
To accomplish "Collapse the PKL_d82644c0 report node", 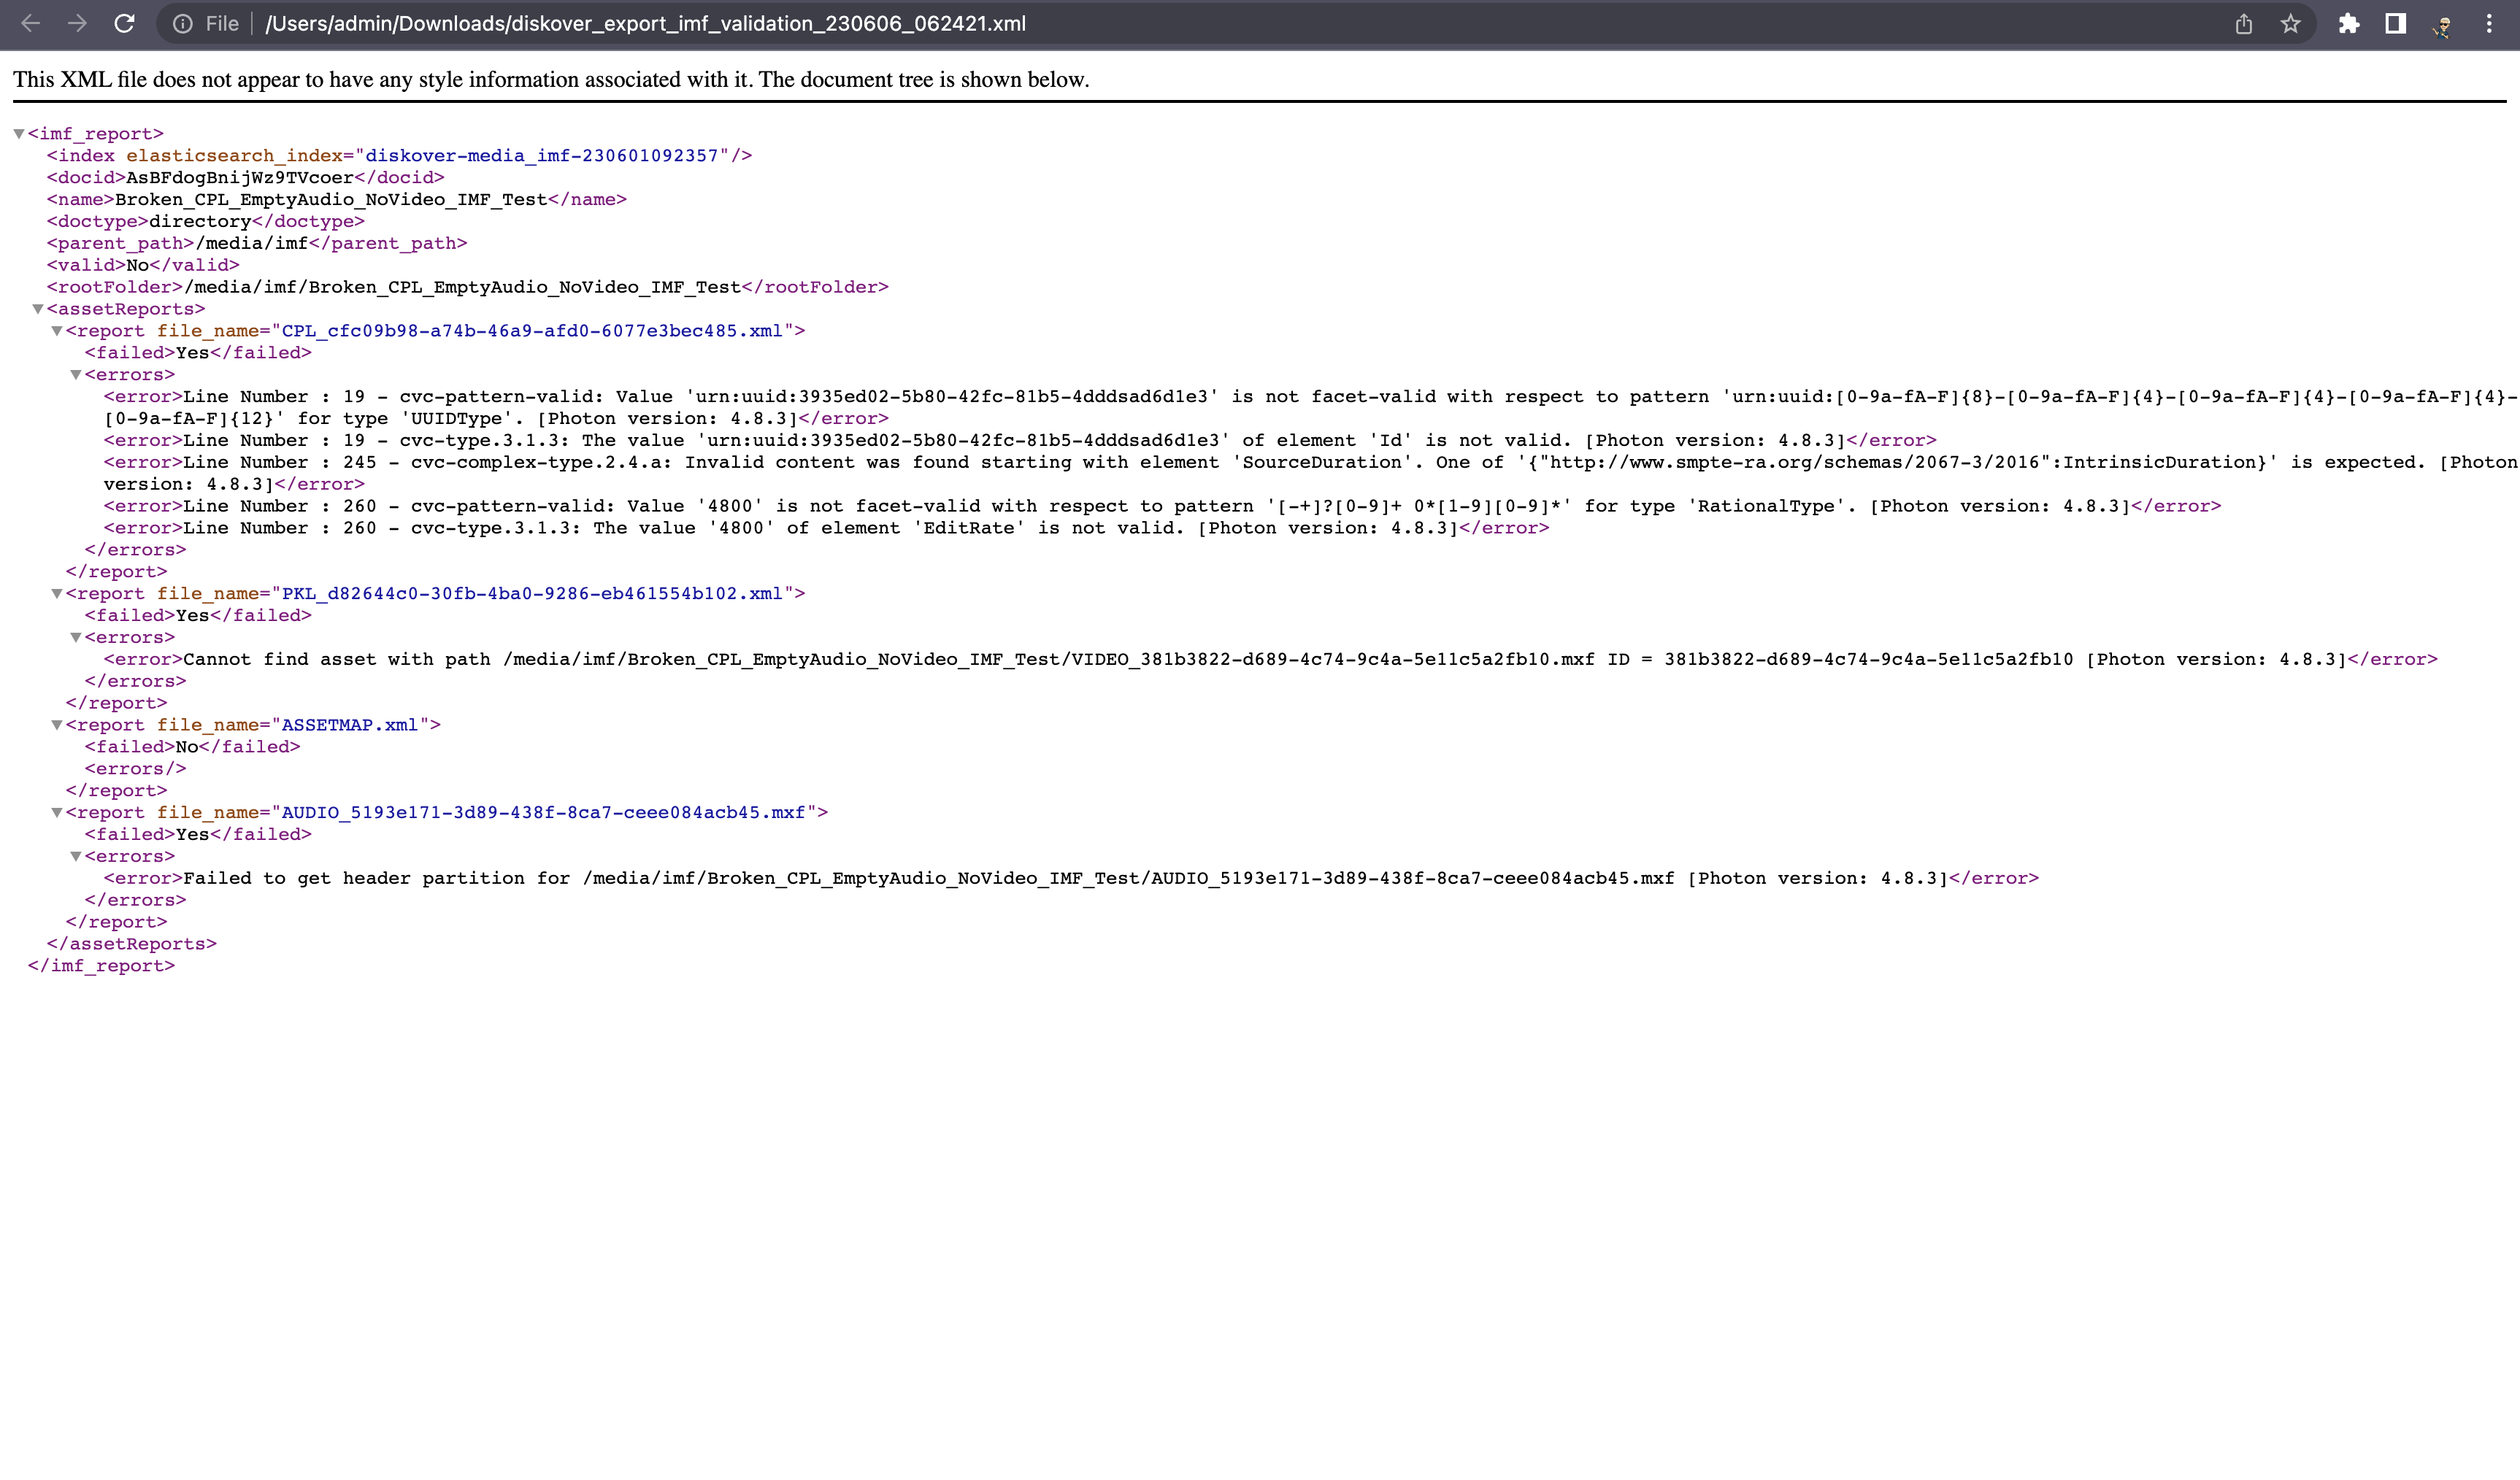I will point(57,593).
